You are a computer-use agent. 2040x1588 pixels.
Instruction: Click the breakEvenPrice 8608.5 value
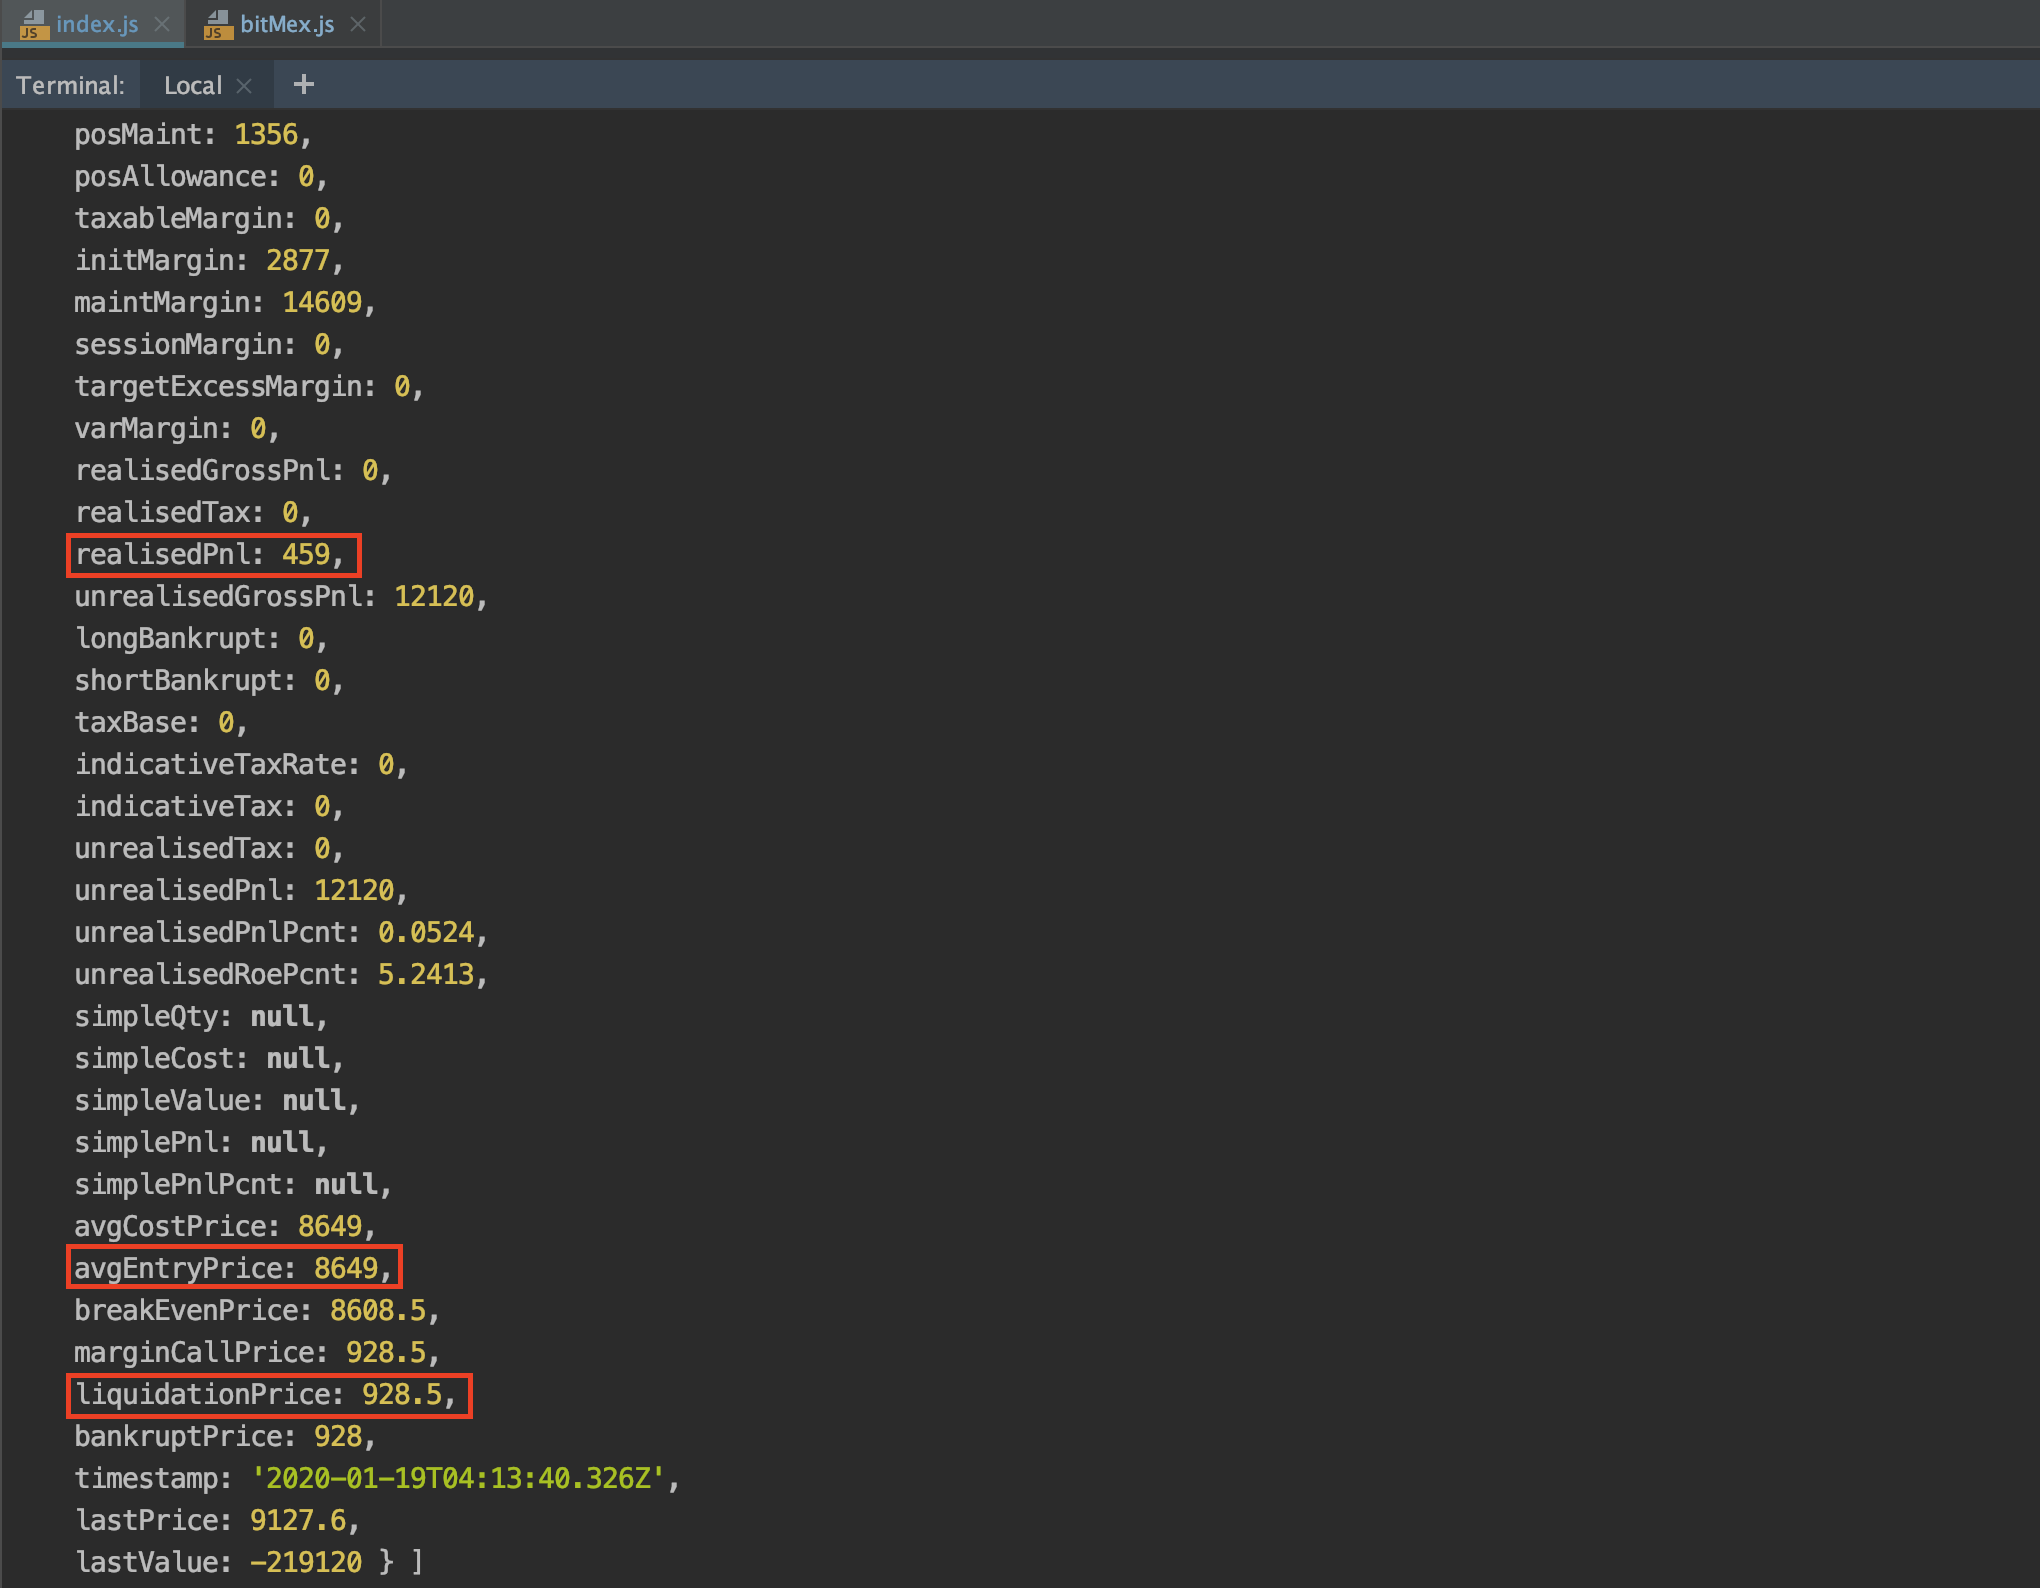coord(378,1310)
